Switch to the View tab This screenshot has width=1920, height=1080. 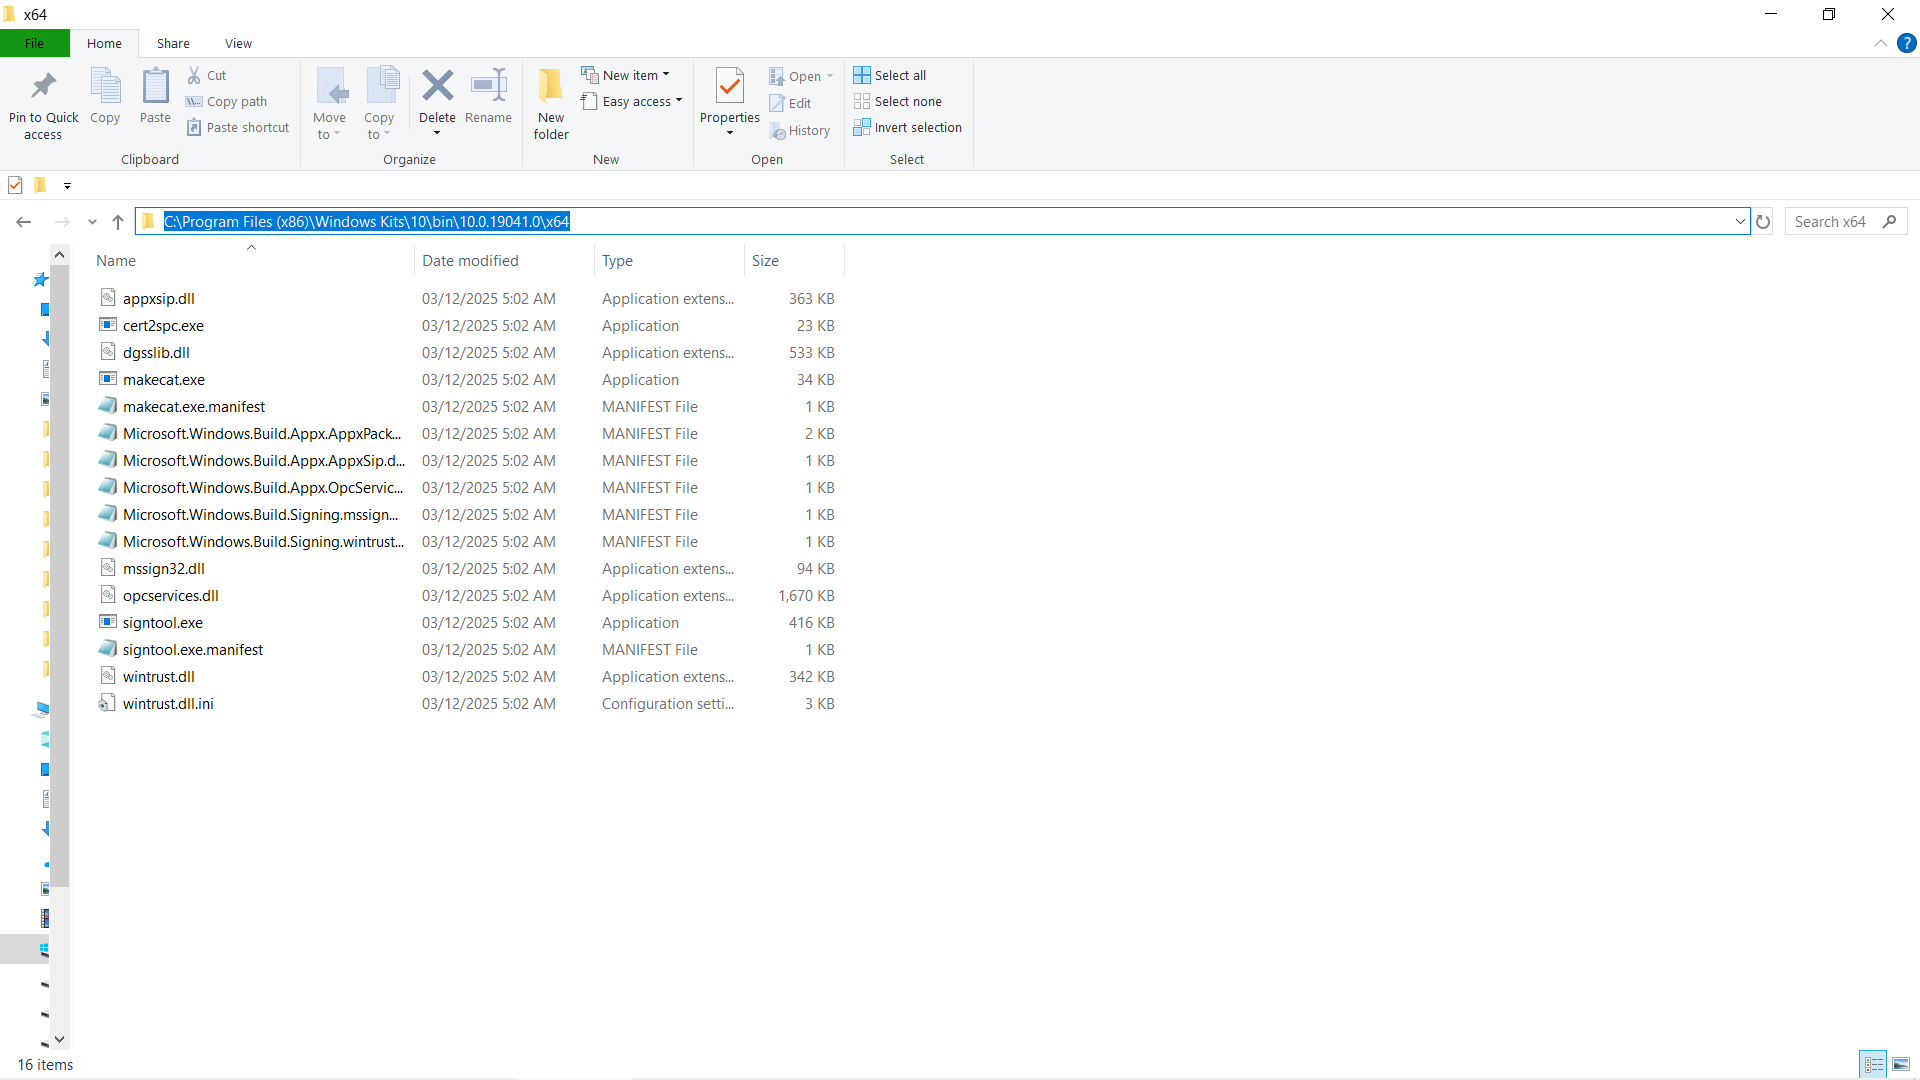(238, 43)
